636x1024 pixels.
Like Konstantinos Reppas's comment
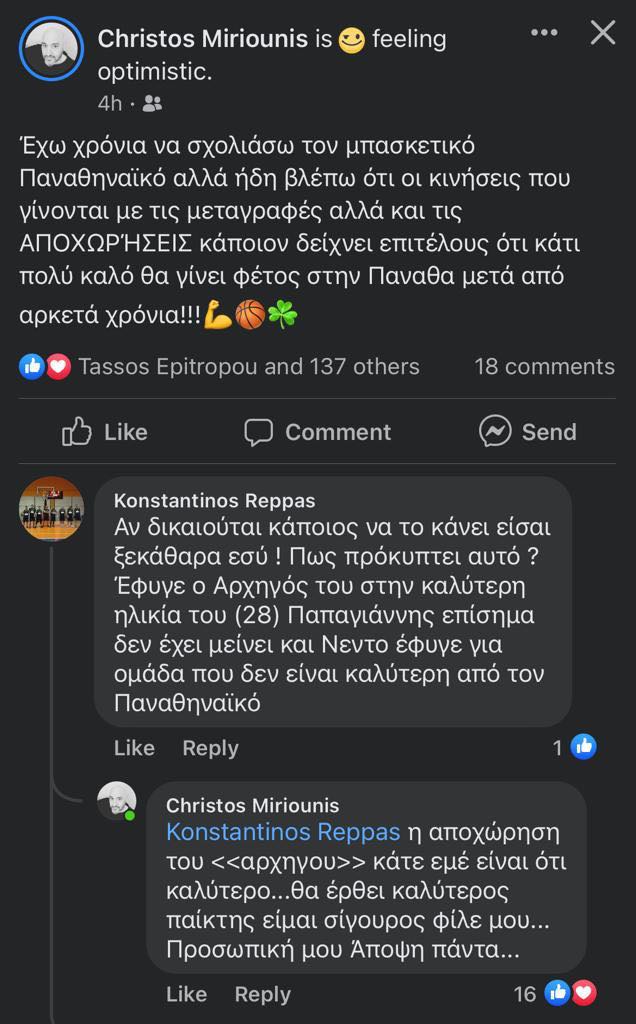(134, 748)
